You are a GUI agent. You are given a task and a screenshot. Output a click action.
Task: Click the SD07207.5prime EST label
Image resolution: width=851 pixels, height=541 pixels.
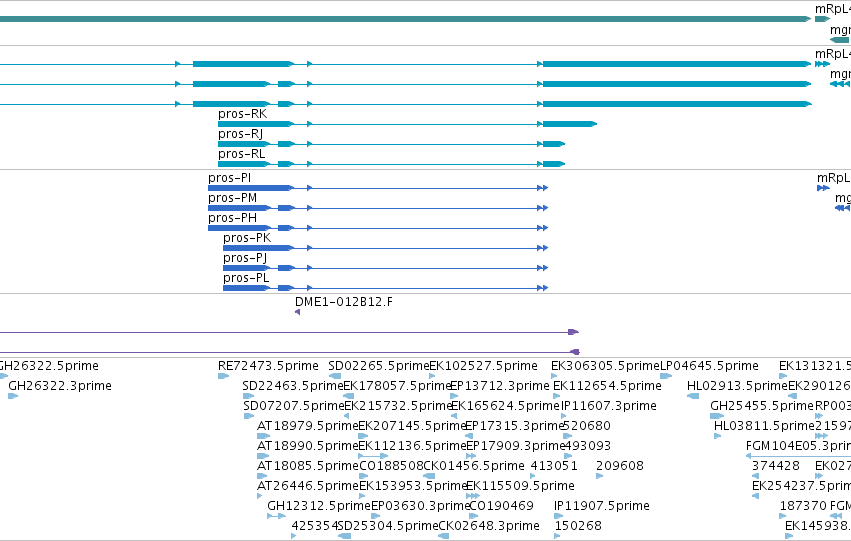[x=294, y=406]
